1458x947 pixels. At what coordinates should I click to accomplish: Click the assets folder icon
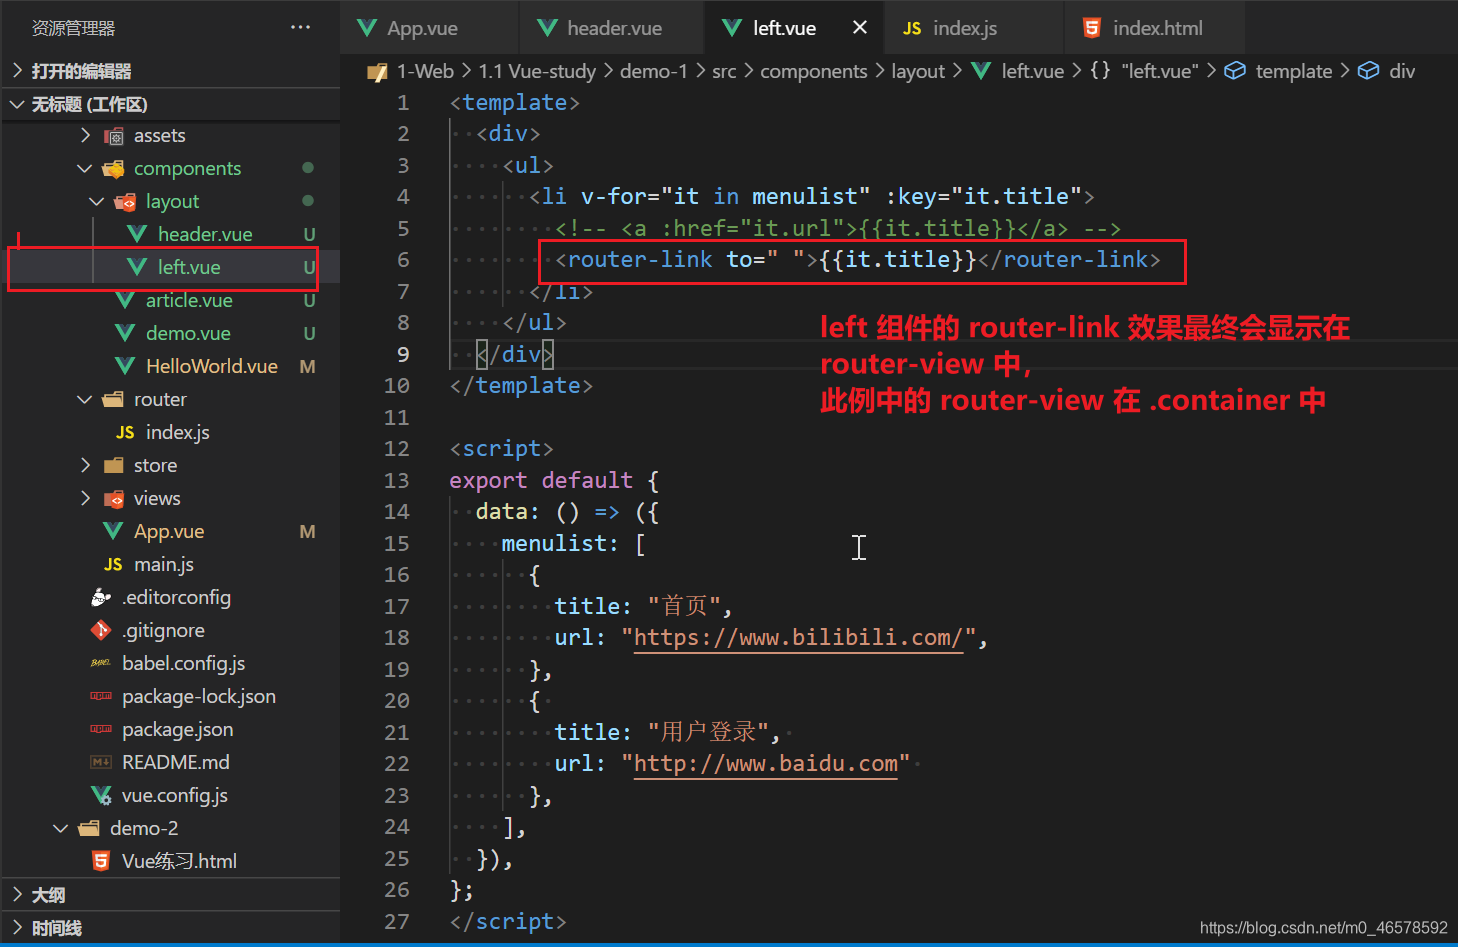[114, 136]
